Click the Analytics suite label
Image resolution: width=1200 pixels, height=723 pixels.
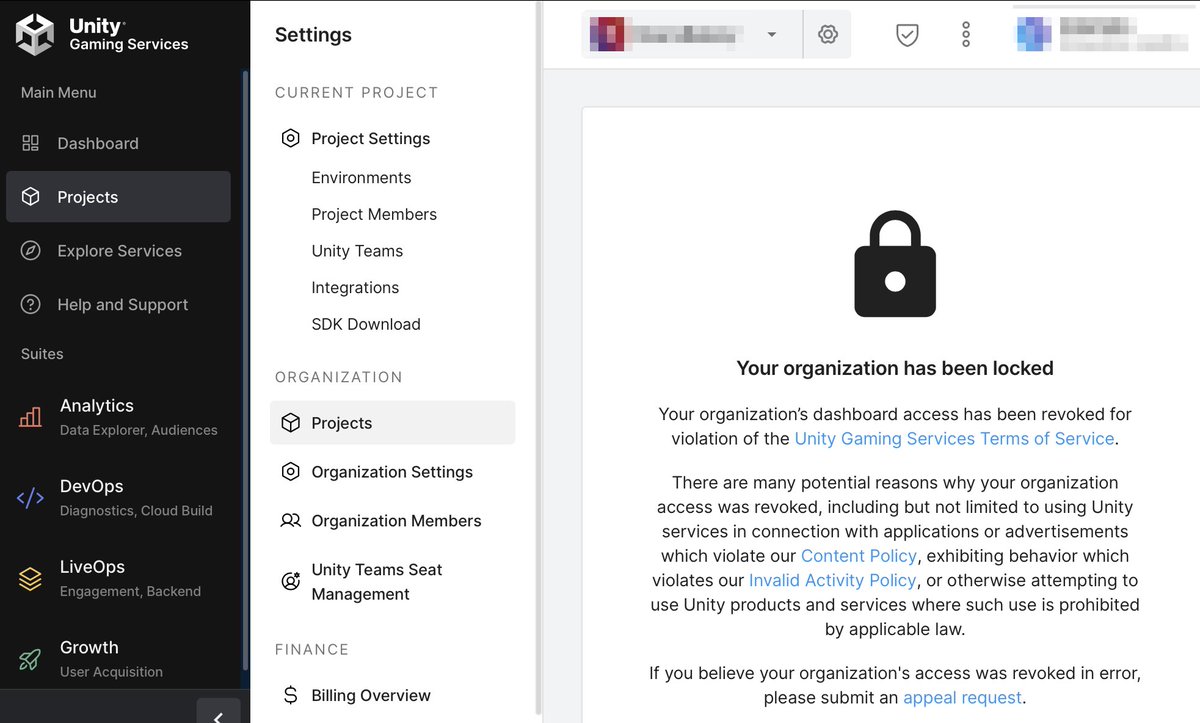pos(97,406)
